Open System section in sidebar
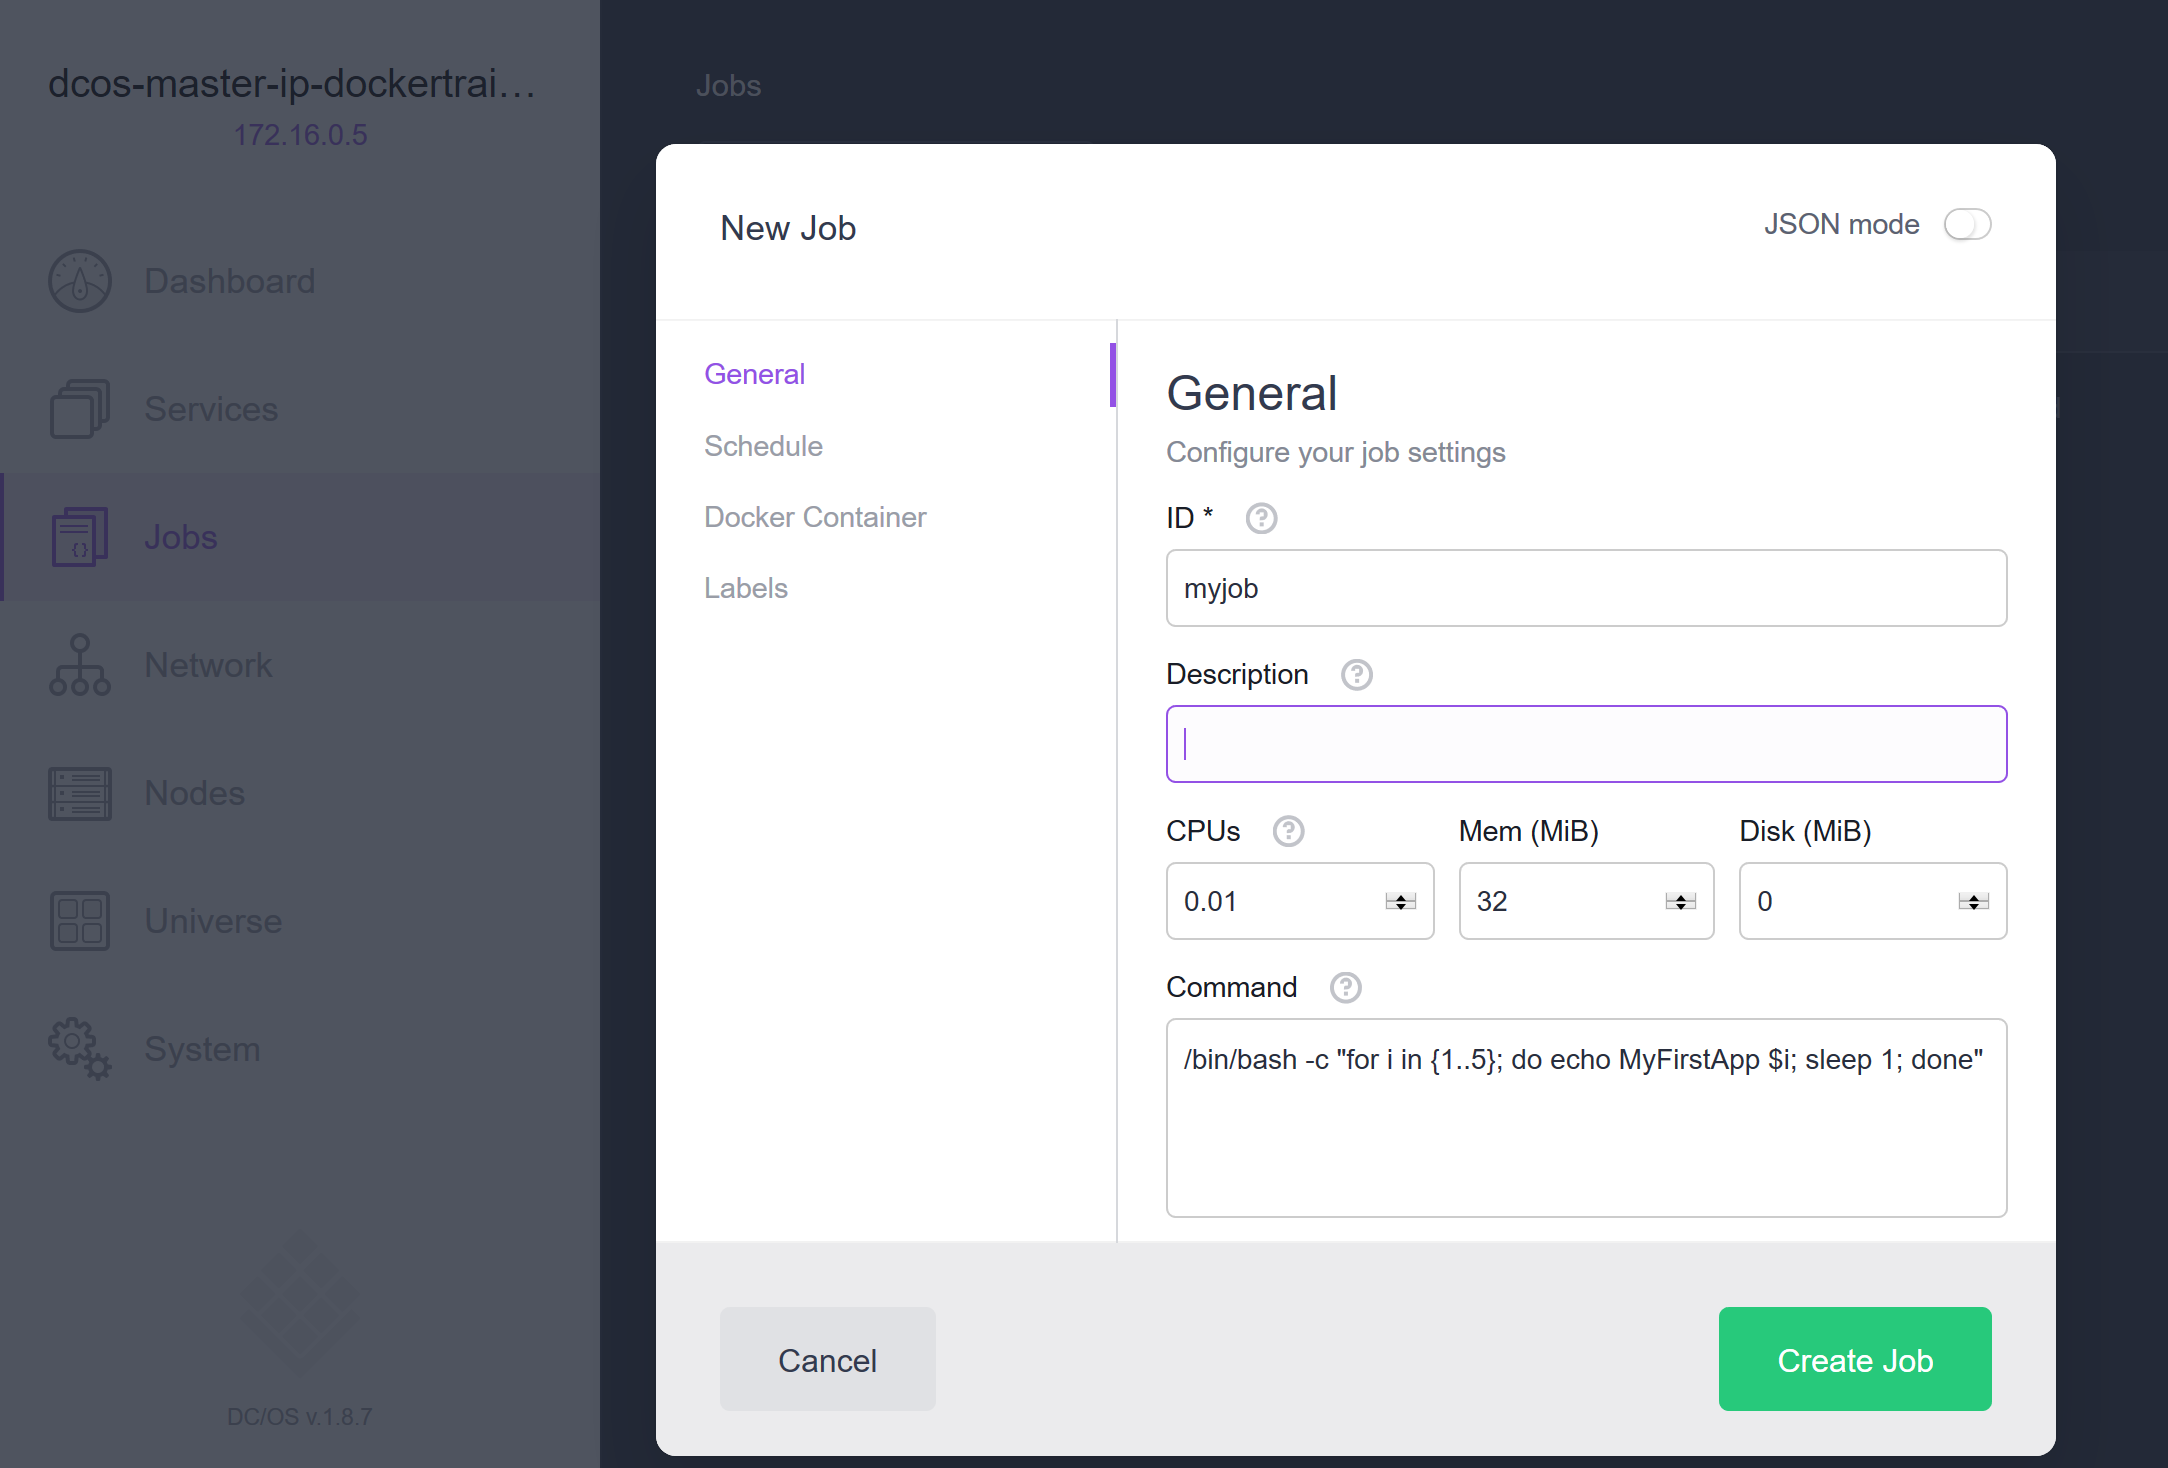The image size is (2168, 1468). coord(300,1049)
